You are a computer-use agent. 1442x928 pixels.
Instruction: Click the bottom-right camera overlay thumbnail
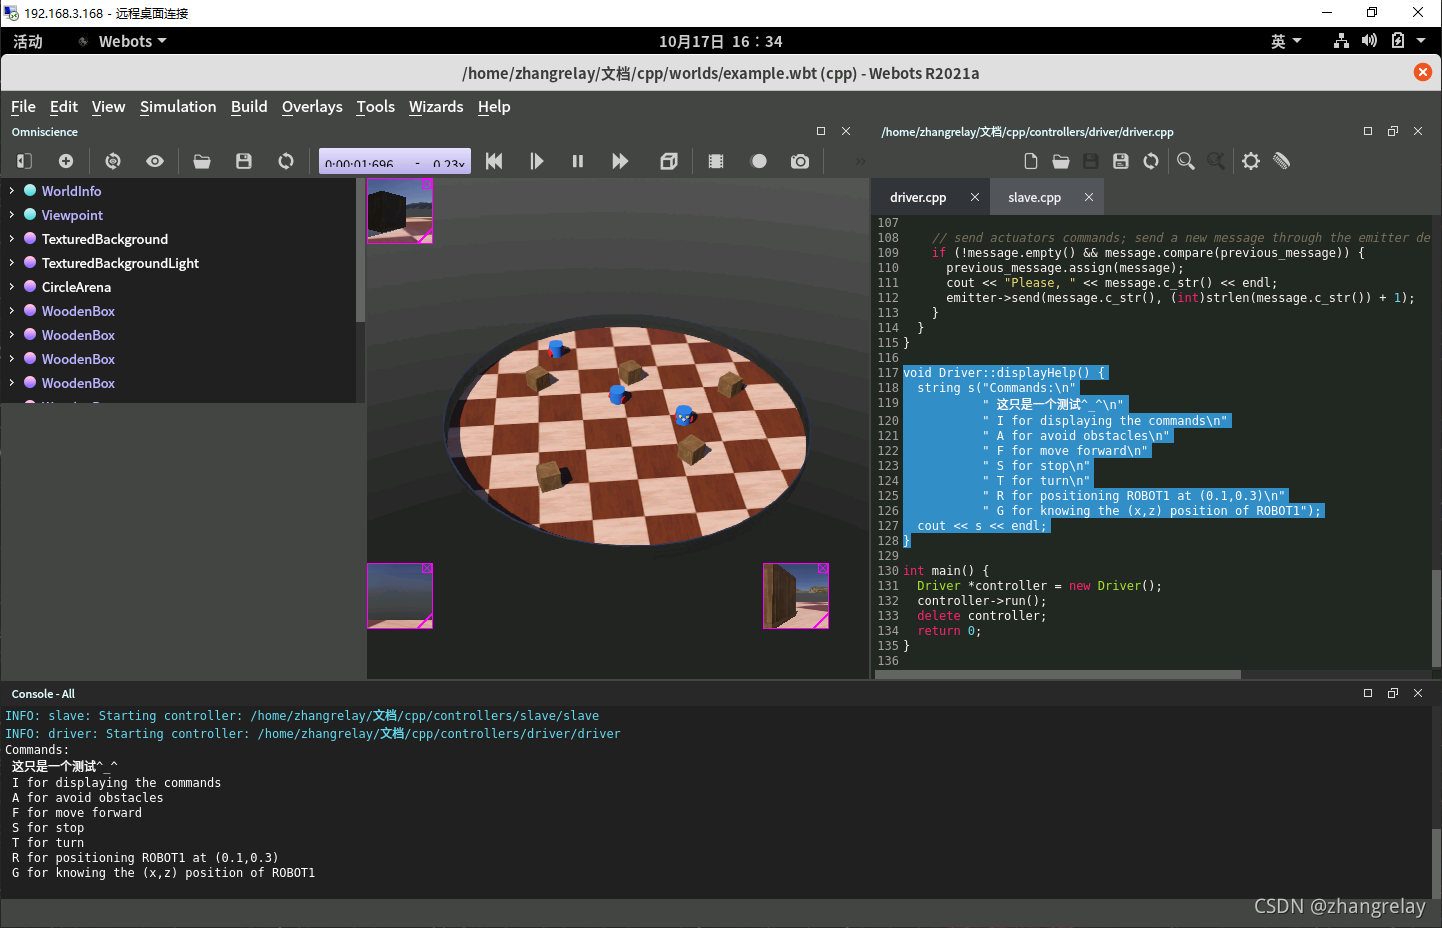796,596
